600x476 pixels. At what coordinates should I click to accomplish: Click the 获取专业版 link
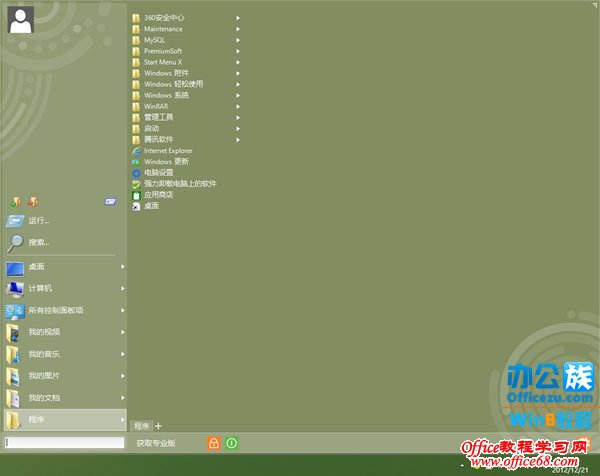tap(156, 443)
